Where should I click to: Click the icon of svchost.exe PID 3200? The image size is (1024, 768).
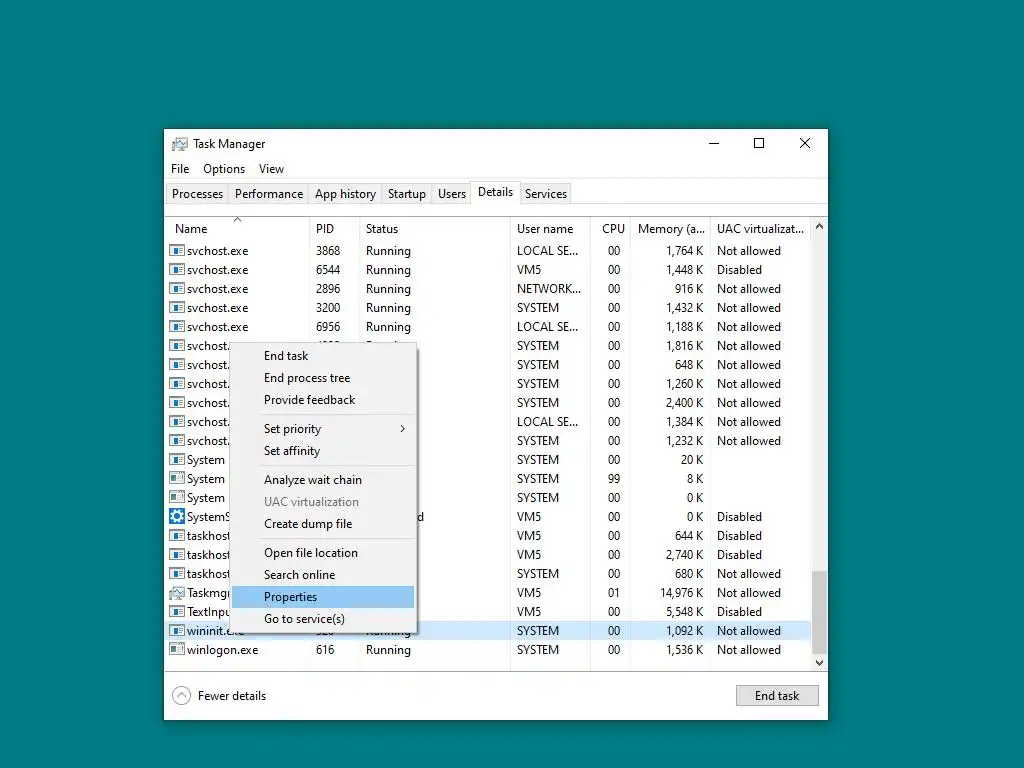(176, 307)
